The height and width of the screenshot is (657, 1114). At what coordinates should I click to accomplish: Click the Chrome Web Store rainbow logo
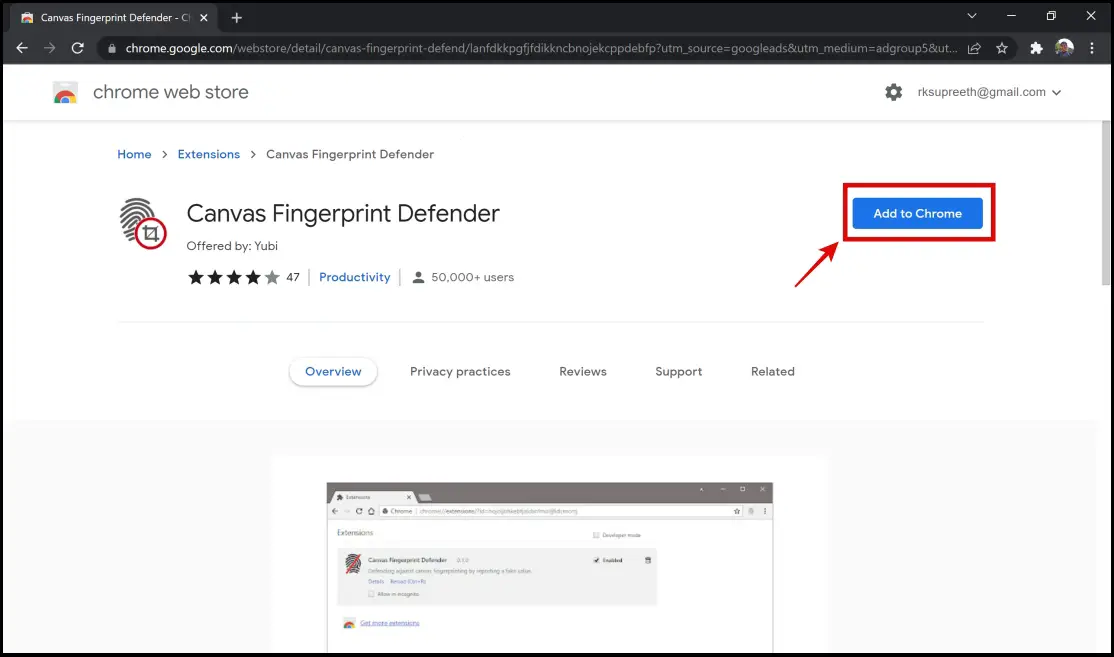tap(65, 92)
